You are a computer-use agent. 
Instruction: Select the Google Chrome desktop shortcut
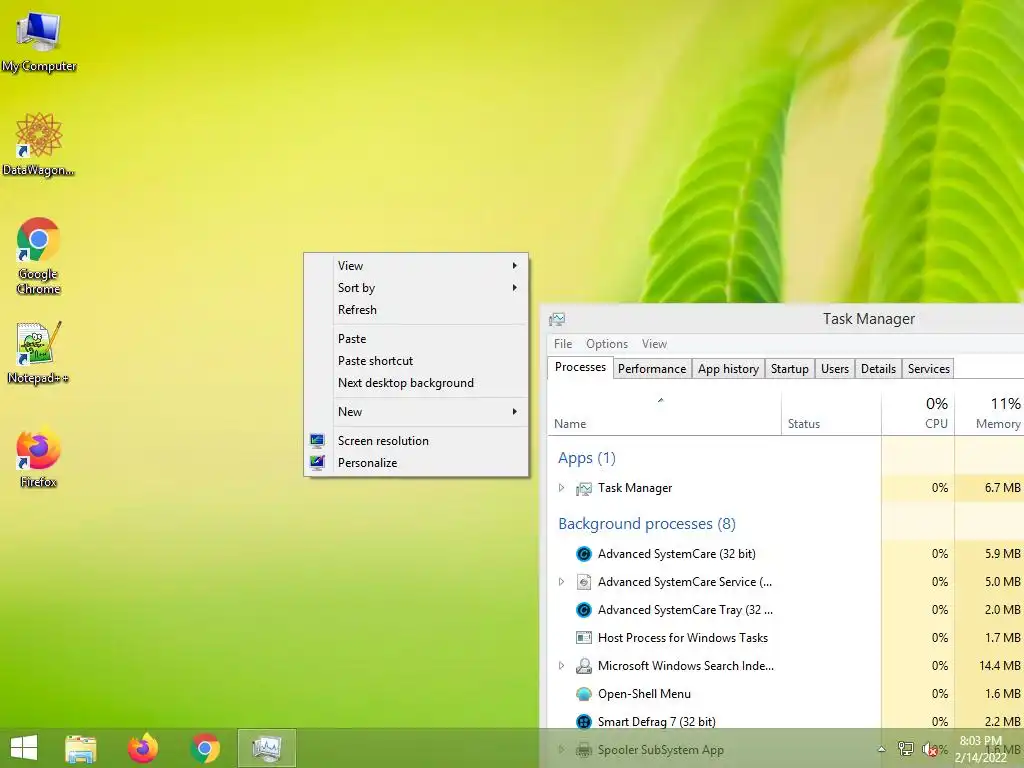coord(39,255)
